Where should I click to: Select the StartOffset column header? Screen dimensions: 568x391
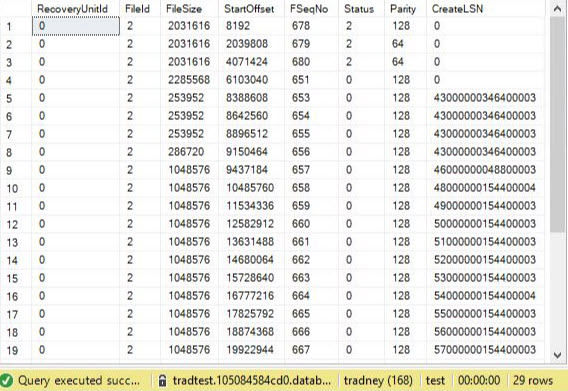coord(249,9)
